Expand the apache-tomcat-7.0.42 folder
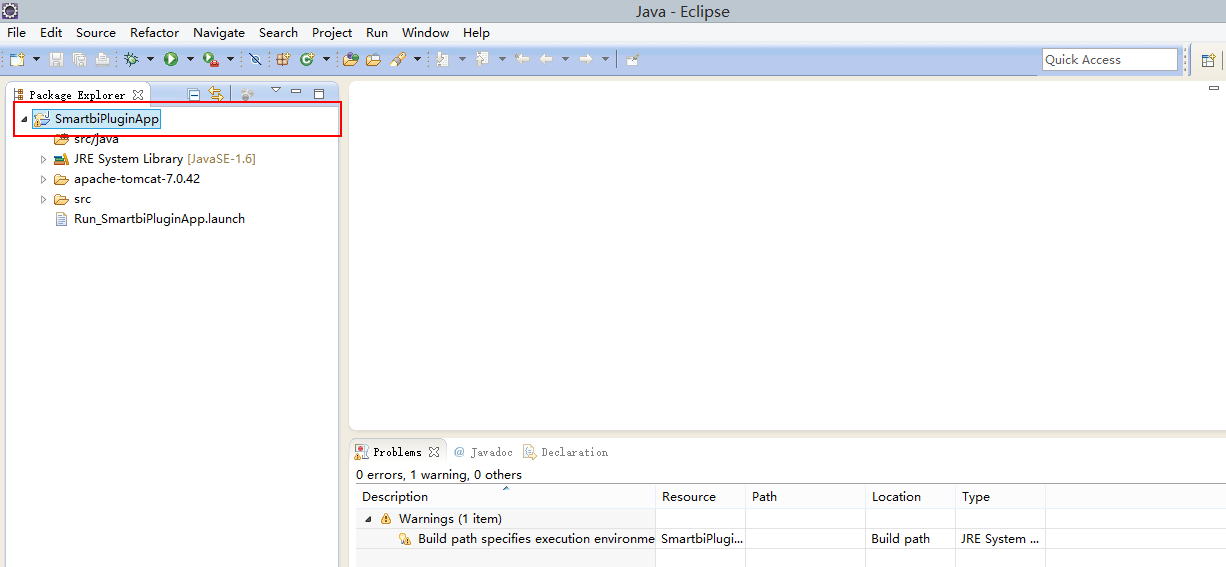 [43, 179]
